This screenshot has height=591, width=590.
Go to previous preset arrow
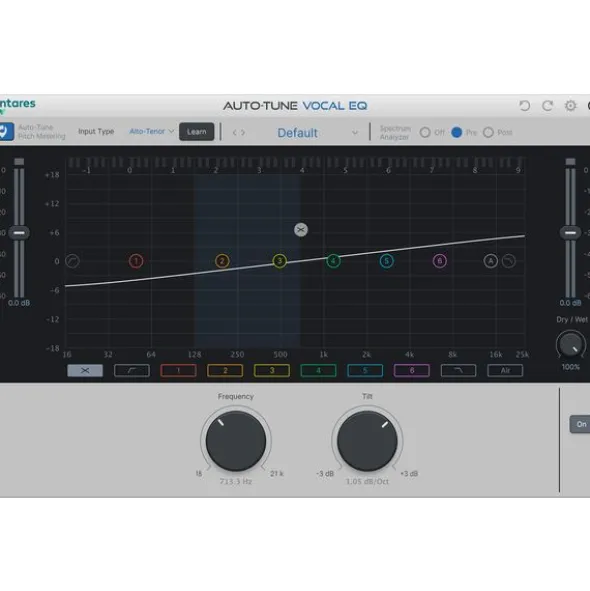coord(234,133)
